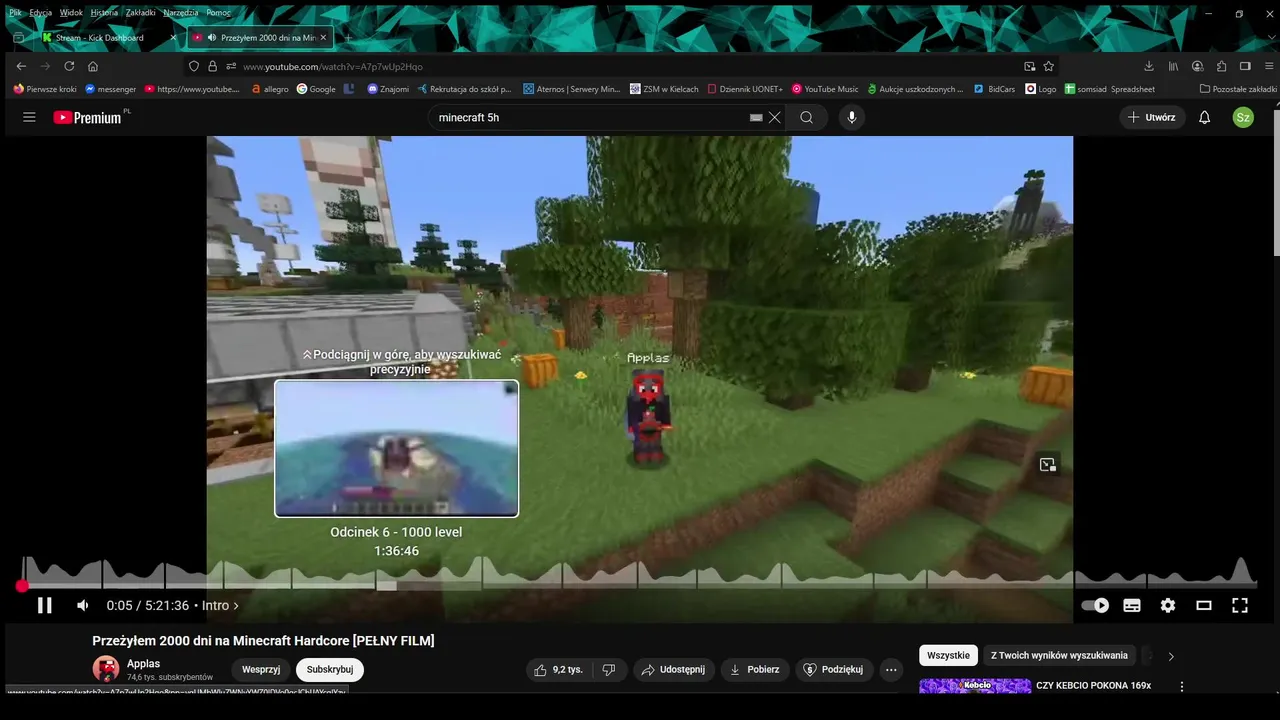Enter fullscreen mode

[x=1240, y=605]
